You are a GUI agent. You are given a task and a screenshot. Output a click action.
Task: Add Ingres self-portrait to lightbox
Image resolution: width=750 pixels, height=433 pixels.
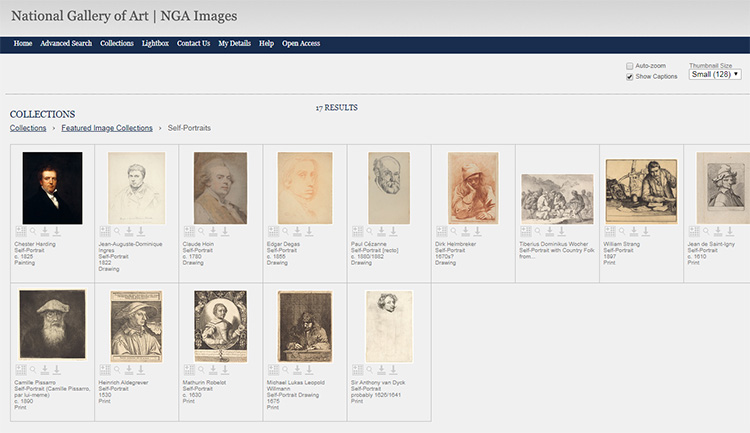[105, 232]
